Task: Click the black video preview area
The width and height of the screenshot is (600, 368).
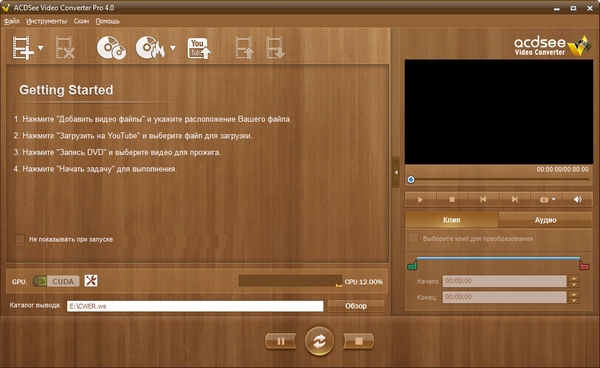Action: click(x=499, y=112)
